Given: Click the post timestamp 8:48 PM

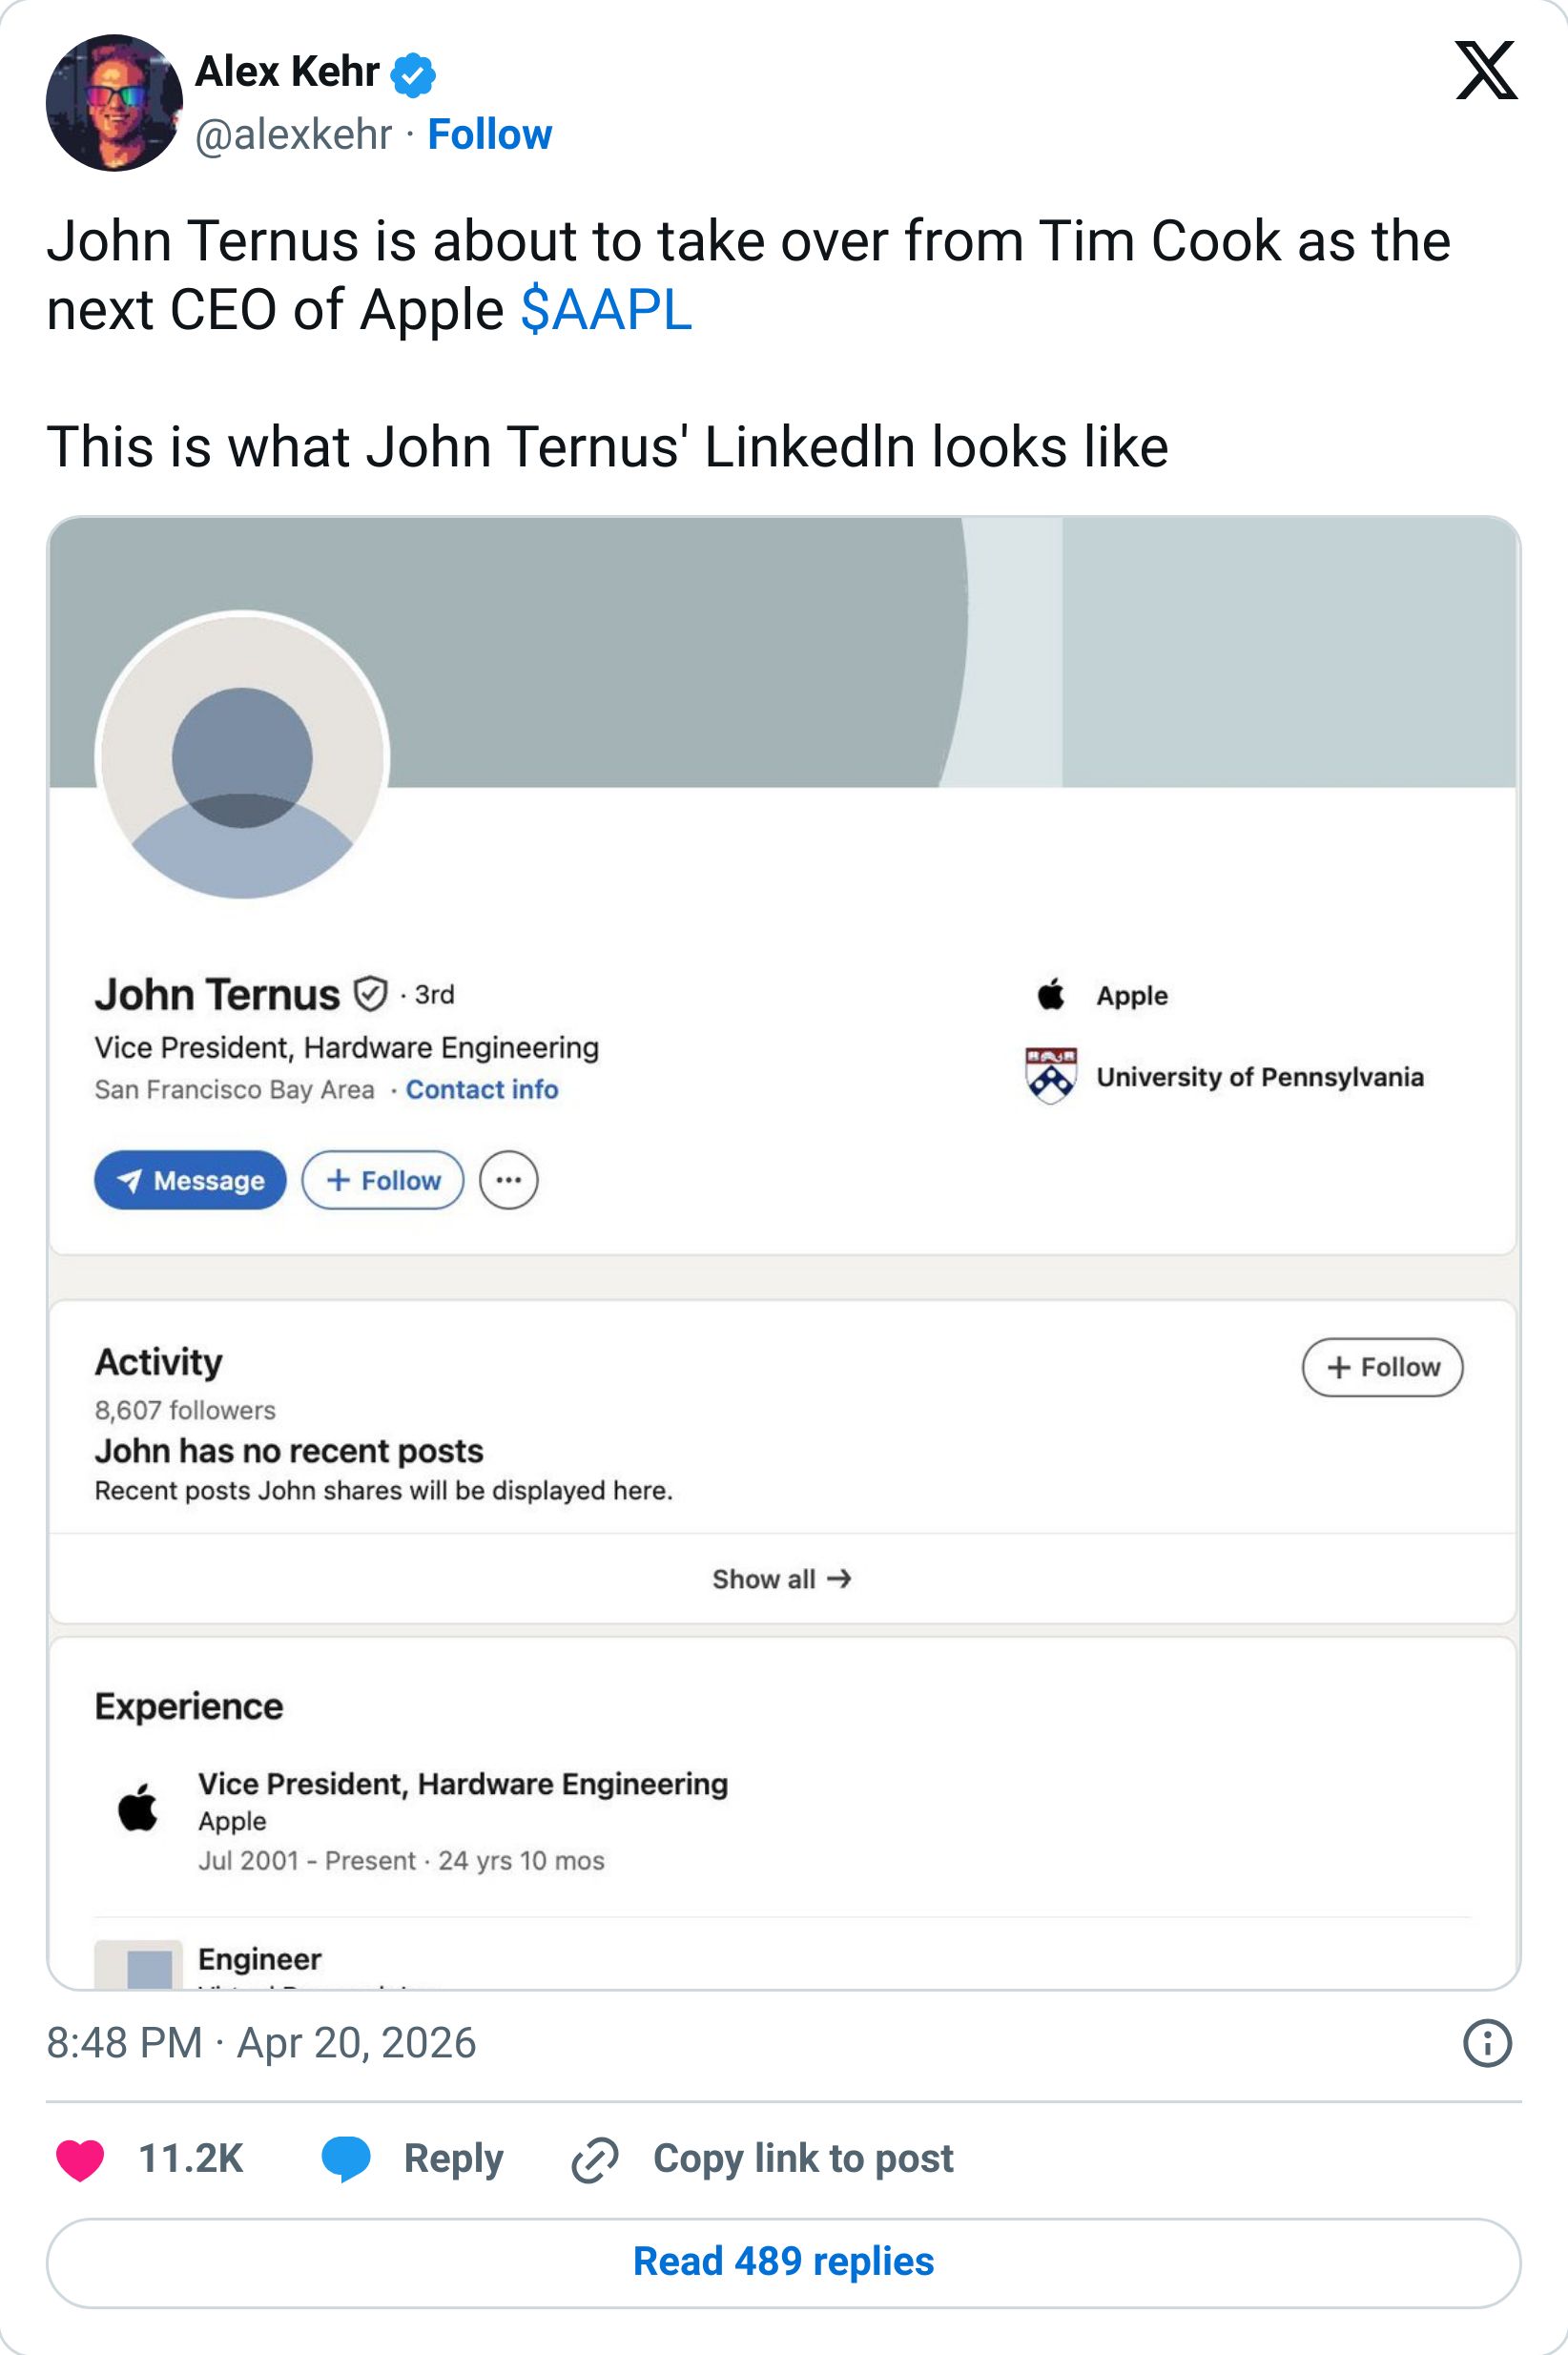Looking at the screenshot, I should (125, 2043).
